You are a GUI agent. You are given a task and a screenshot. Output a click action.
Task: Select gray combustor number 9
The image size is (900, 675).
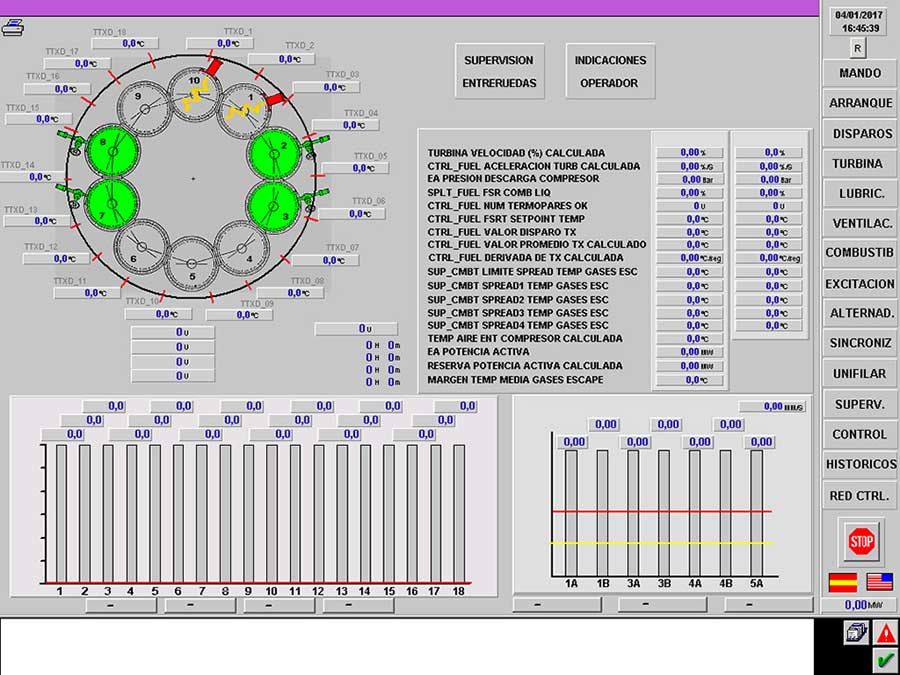pyautogui.click(x=143, y=108)
